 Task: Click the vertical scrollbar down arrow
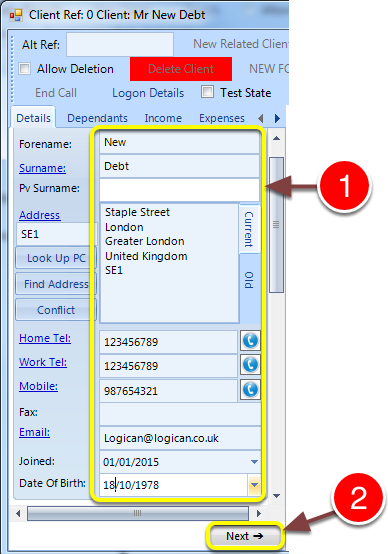(276, 496)
